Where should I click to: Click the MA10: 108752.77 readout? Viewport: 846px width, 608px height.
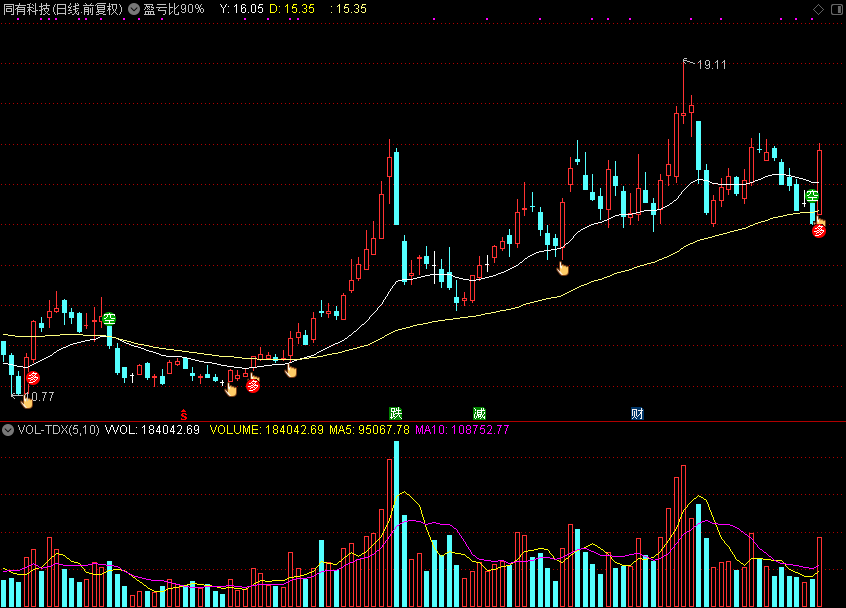[462, 430]
